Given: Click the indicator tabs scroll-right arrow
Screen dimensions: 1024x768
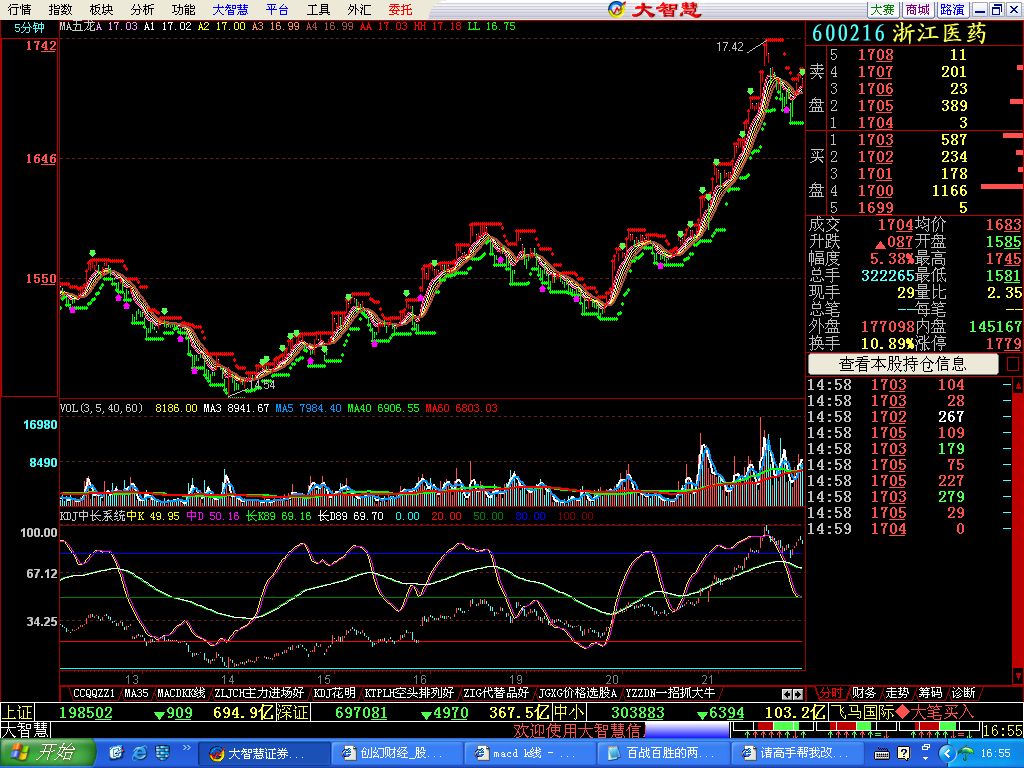Looking at the screenshot, I should click(797, 694).
